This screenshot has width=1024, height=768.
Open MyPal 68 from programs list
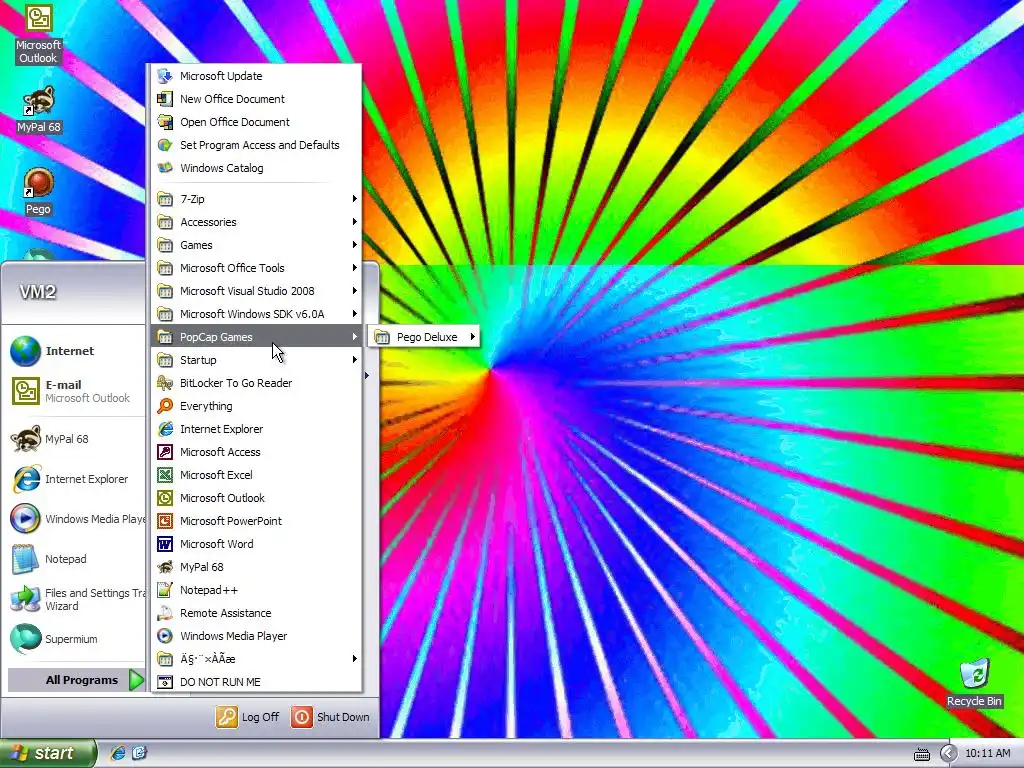click(x=255, y=567)
